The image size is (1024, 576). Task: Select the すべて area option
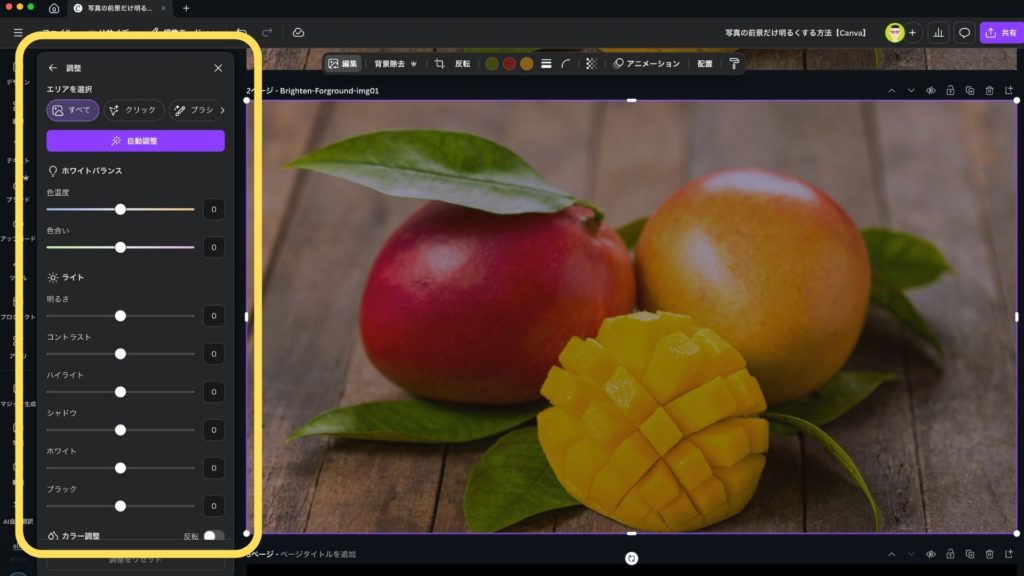pos(72,110)
